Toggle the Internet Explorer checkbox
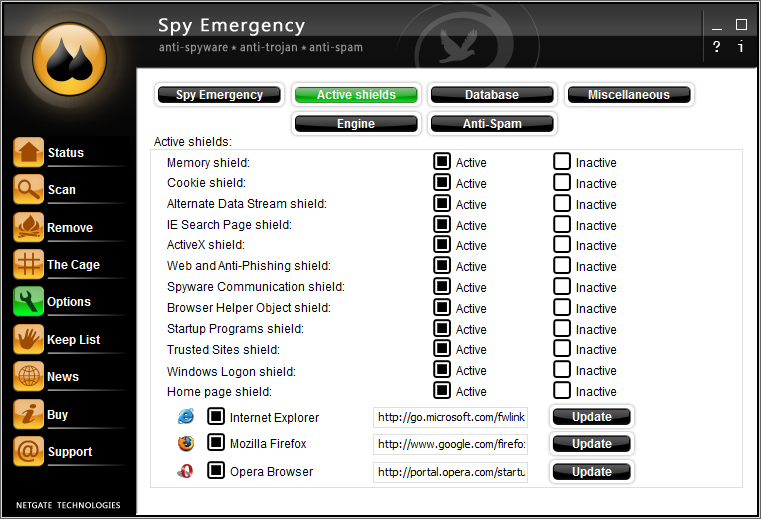Viewport: 761px width, 519px height. pos(216,416)
